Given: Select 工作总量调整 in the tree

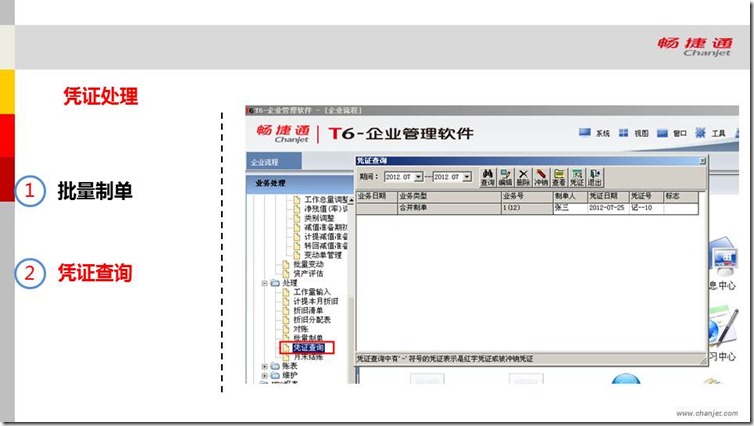Looking at the screenshot, I should click(x=326, y=200).
